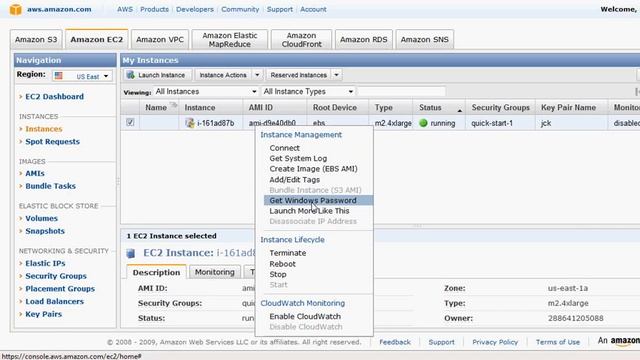Switch to the Amazon EC2 tab
Viewport: 640px width, 360px height.
click(96, 40)
